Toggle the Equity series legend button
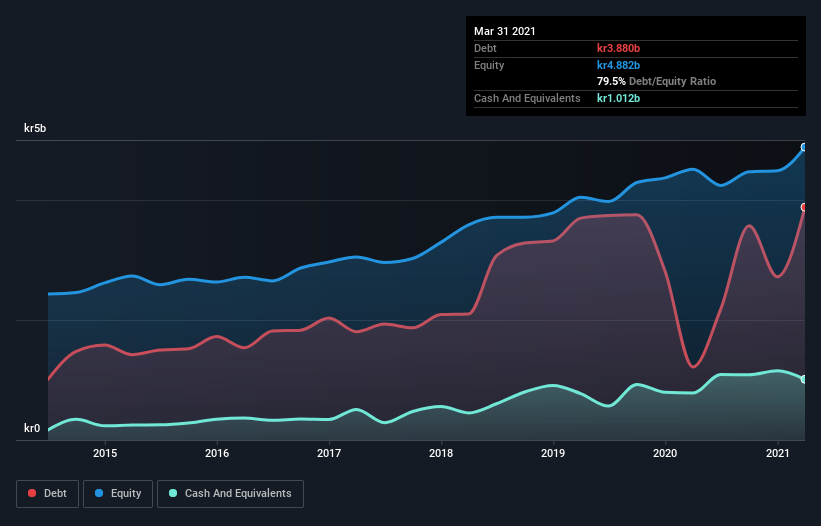The width and height of the screenshot is (821, 526). pyautogui.click(x=118, y=494)
